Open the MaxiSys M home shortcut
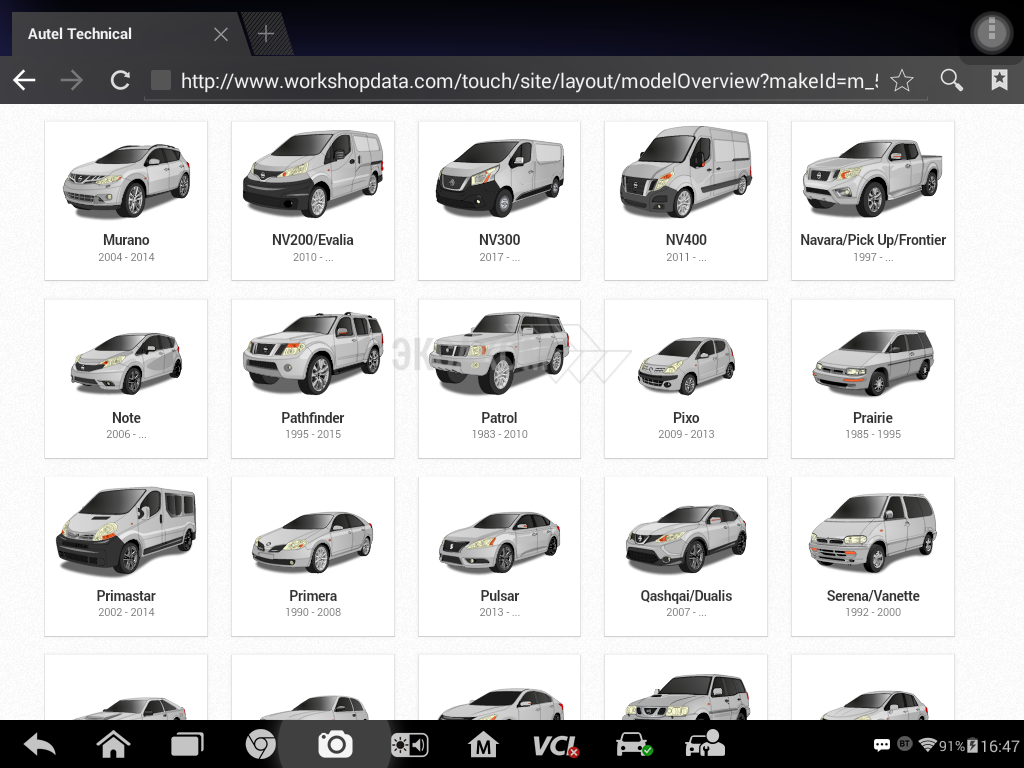1024x768 pixels. 483,744
